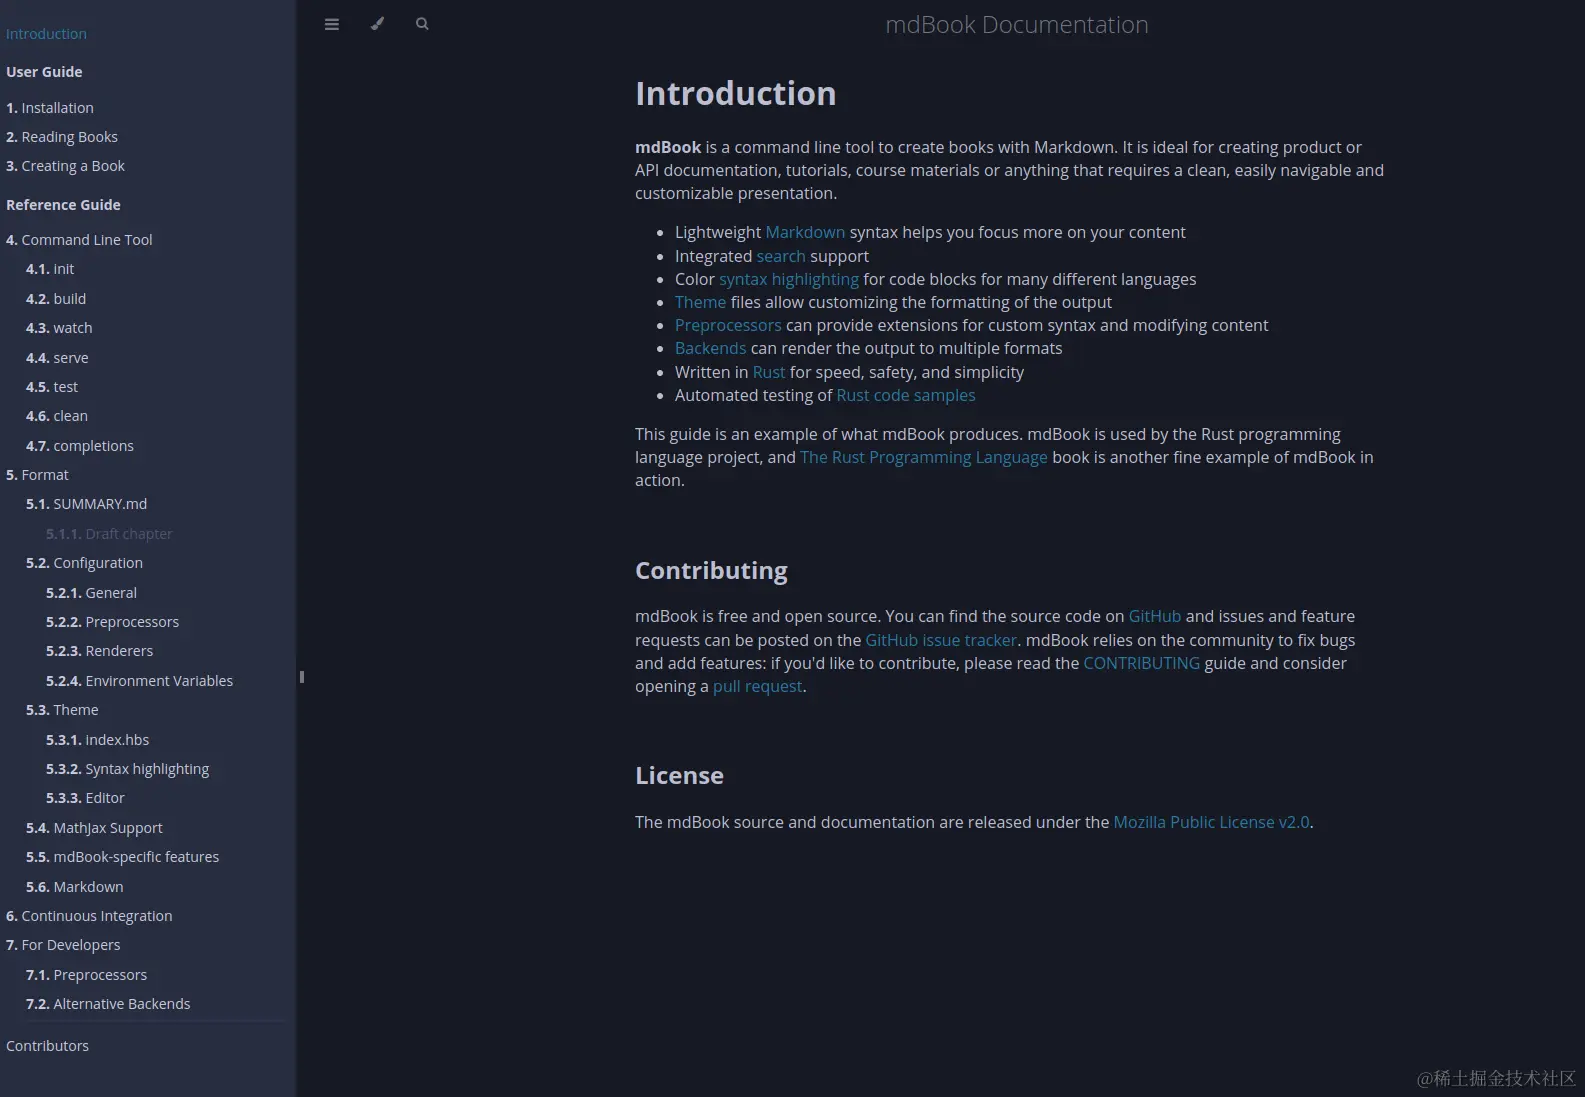Open section 7.2. Alternative Backends
The width and height of the screenshot is (1585, 1097).
click(x=108, y=1004)
